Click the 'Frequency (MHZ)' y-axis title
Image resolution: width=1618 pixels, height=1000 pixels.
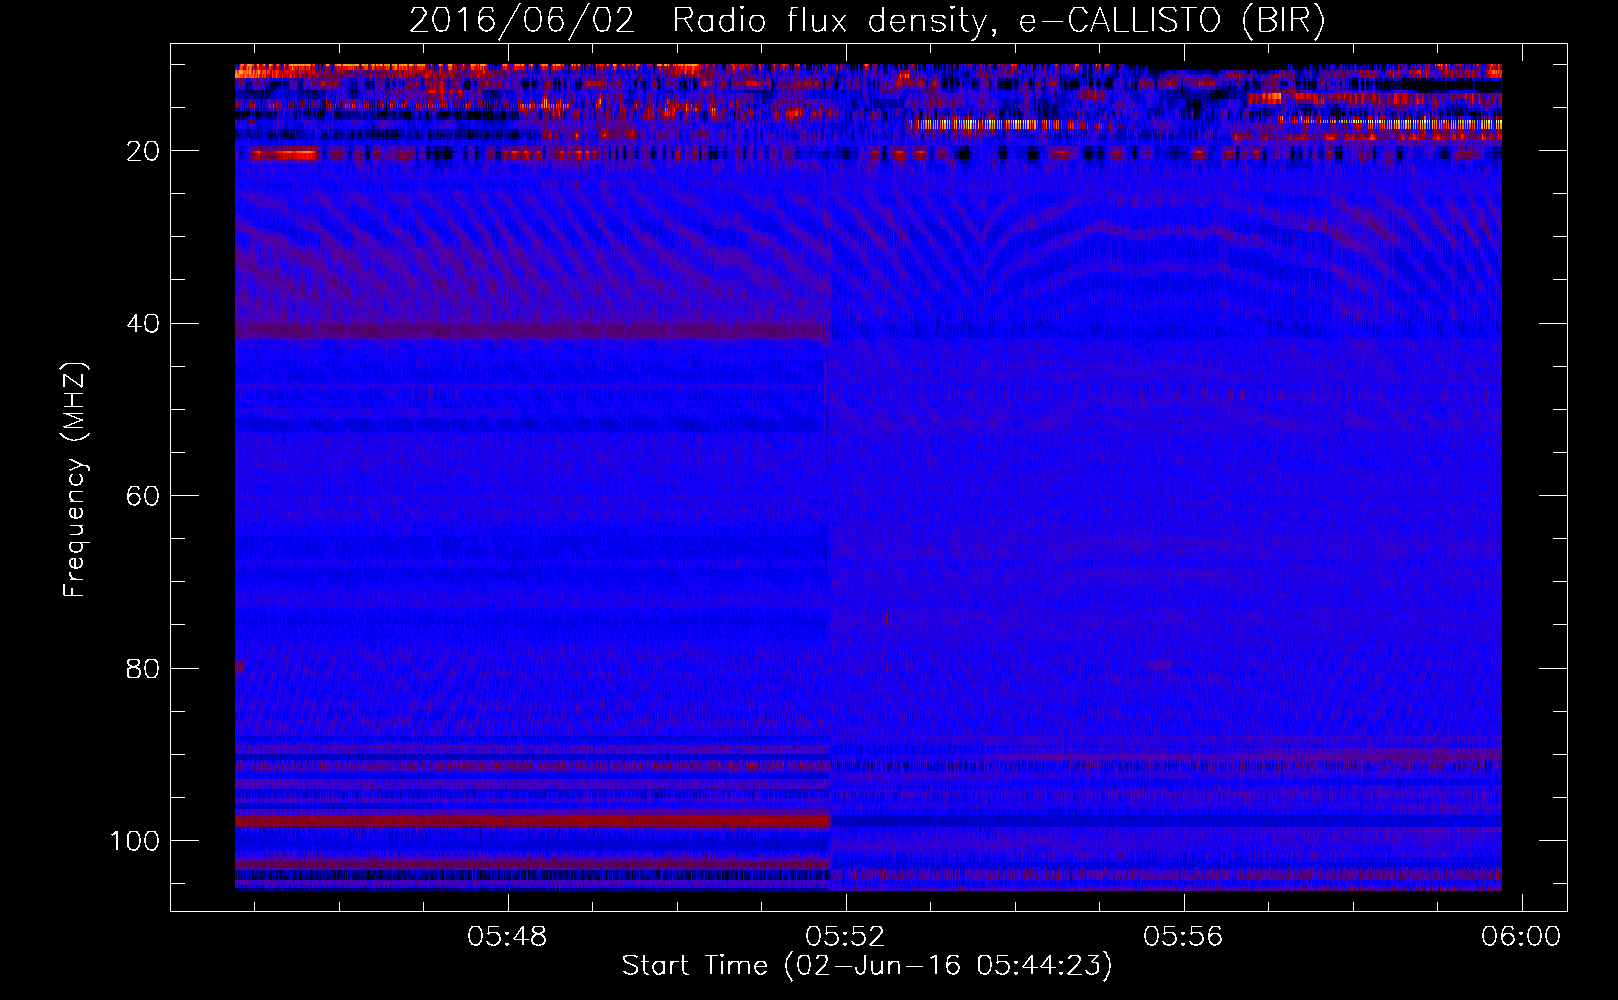(x=75, y=479)
